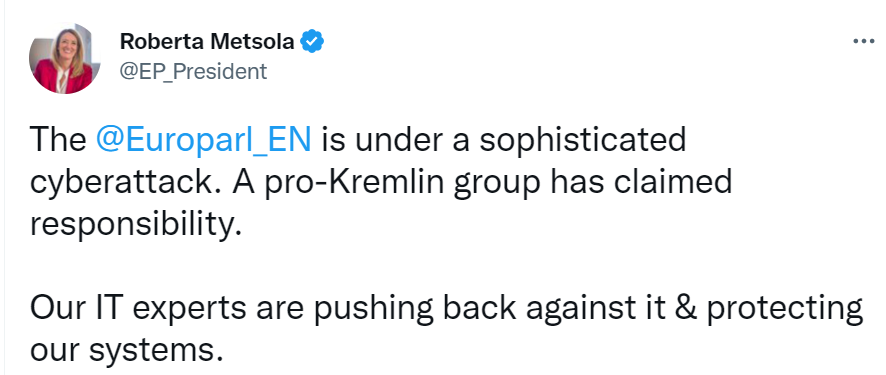Viewport: 886px width, 375px height.
Task: Click the word "protecting" in the tweet
Action: 785,310
